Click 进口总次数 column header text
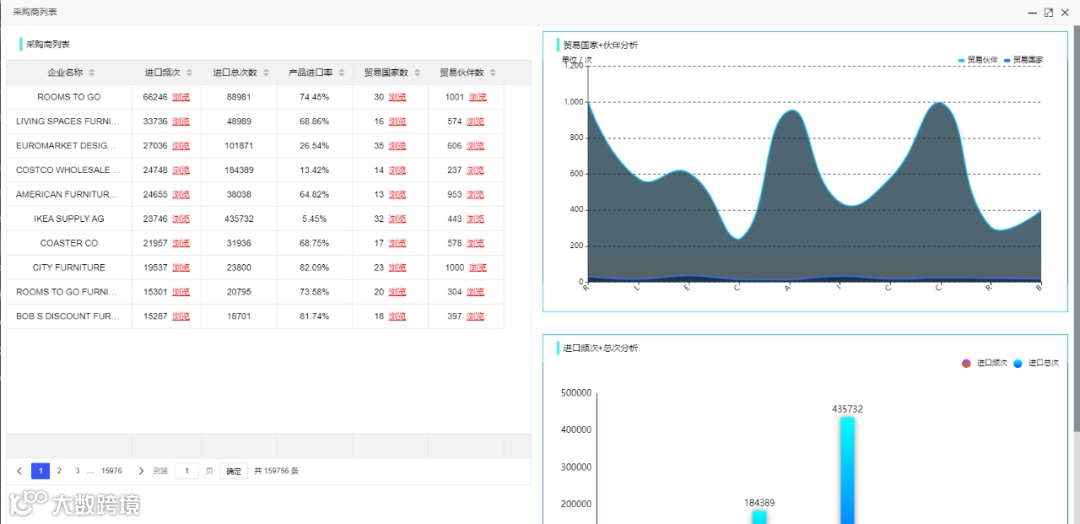This screenshot has width=1080, height=524. (235, 72)
